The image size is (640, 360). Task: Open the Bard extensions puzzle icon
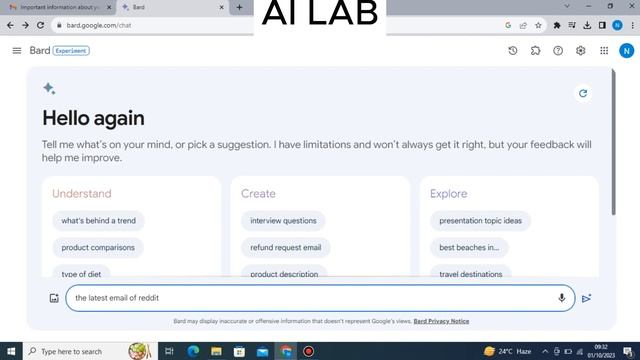click(x=535, y=51)
